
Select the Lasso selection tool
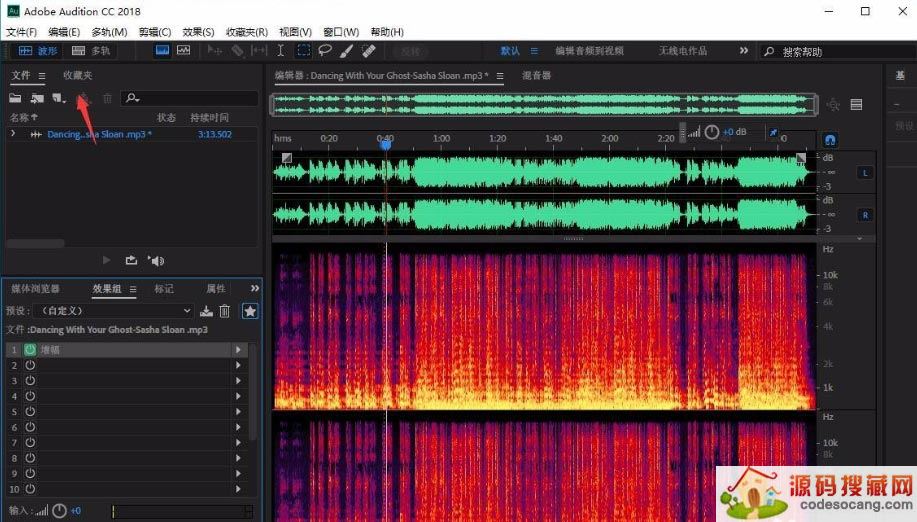pyautogui.click(x=324, y=51)
